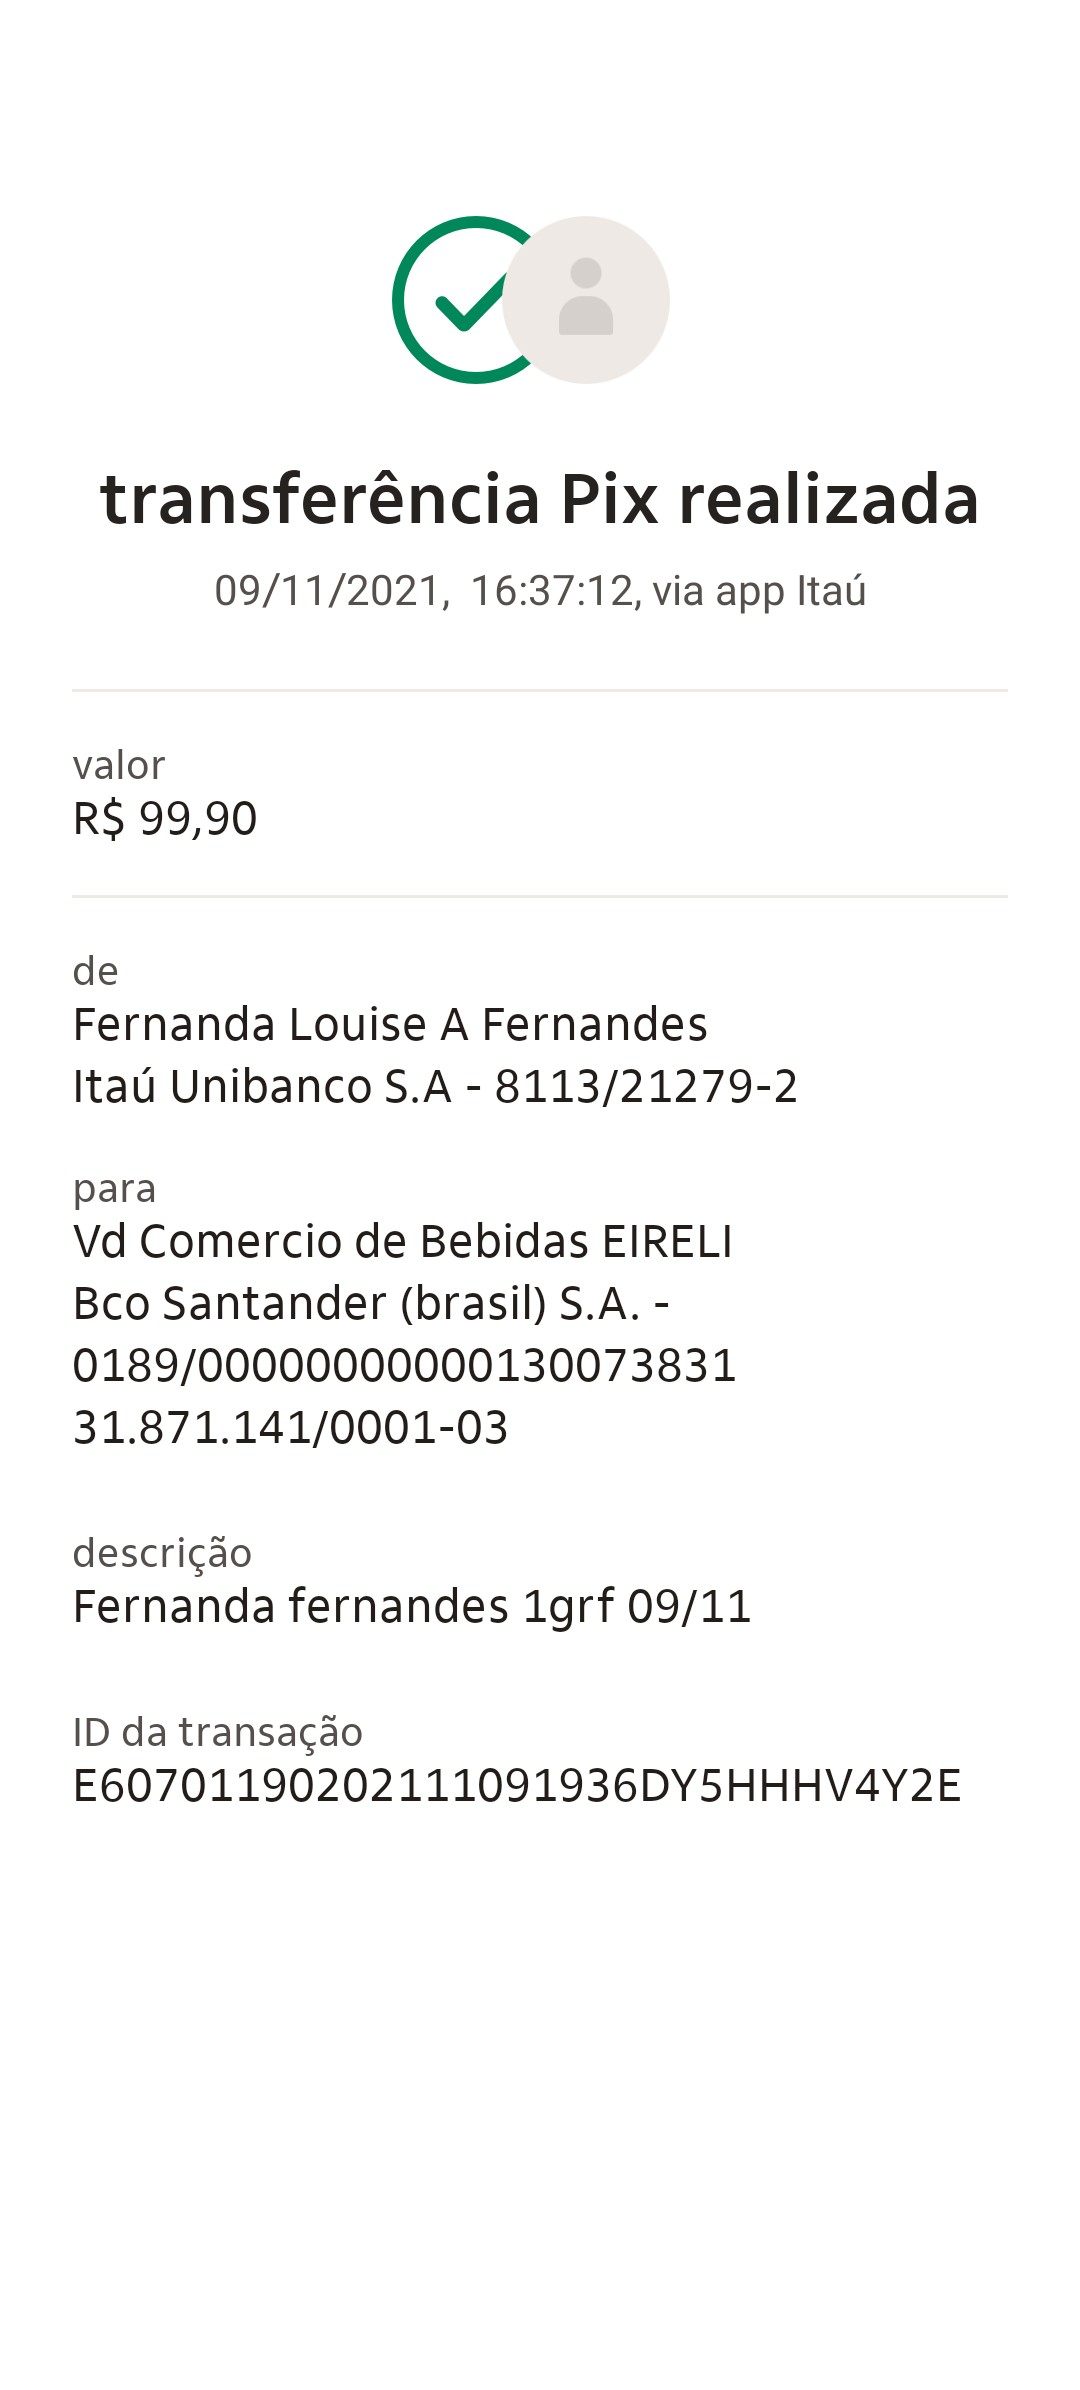
Task: Click the 'descrição' field label
Action: [x=162, y=1554]
